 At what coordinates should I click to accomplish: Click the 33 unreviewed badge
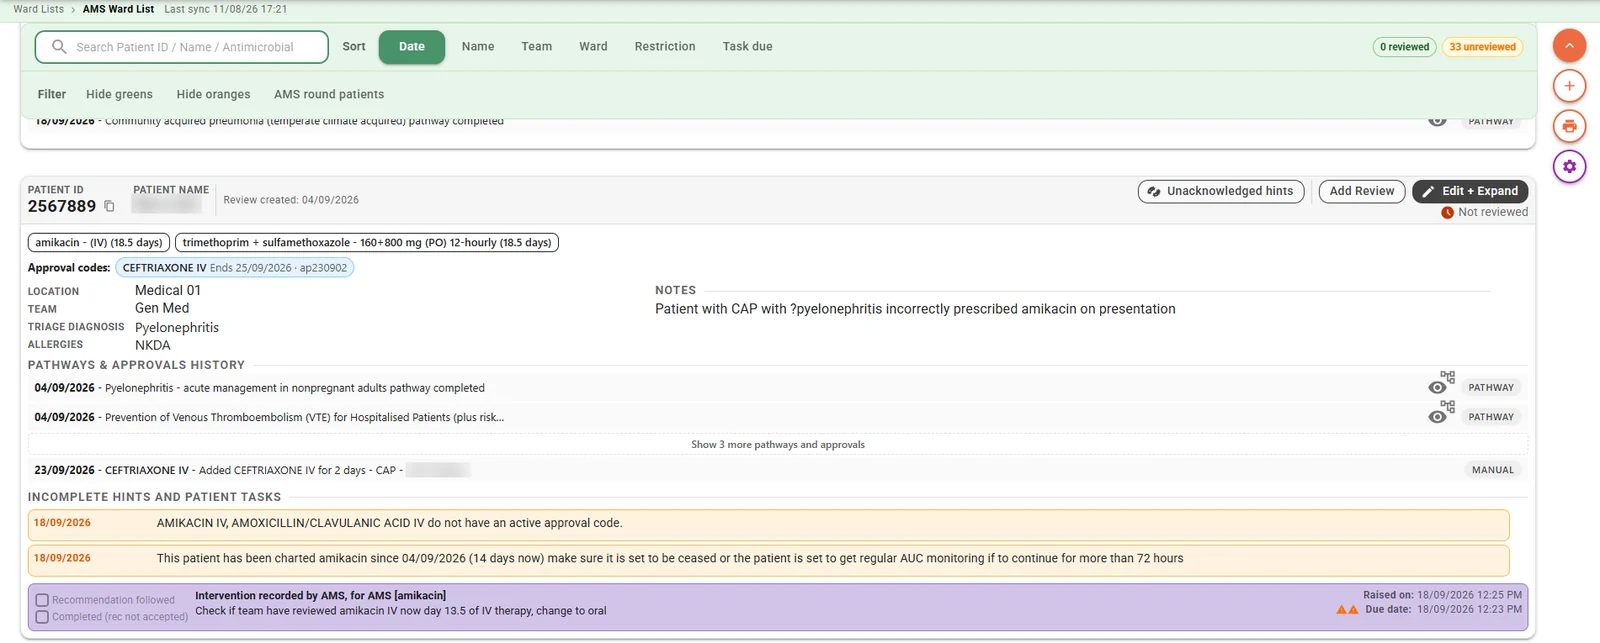(1482, 47)
